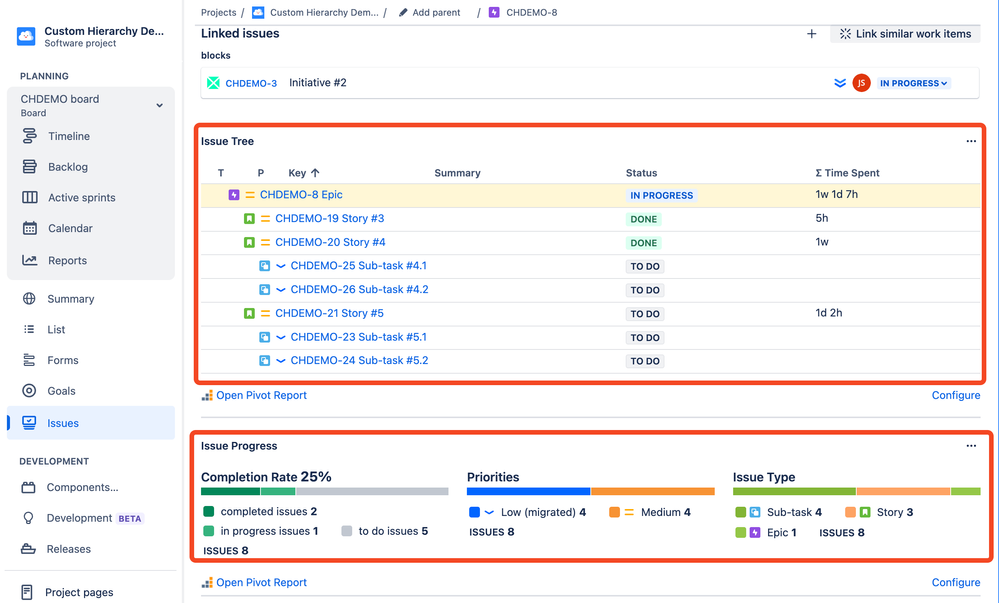Open CHDEMO-21 Story #5
999x603 pixels.
click(329, 313)
